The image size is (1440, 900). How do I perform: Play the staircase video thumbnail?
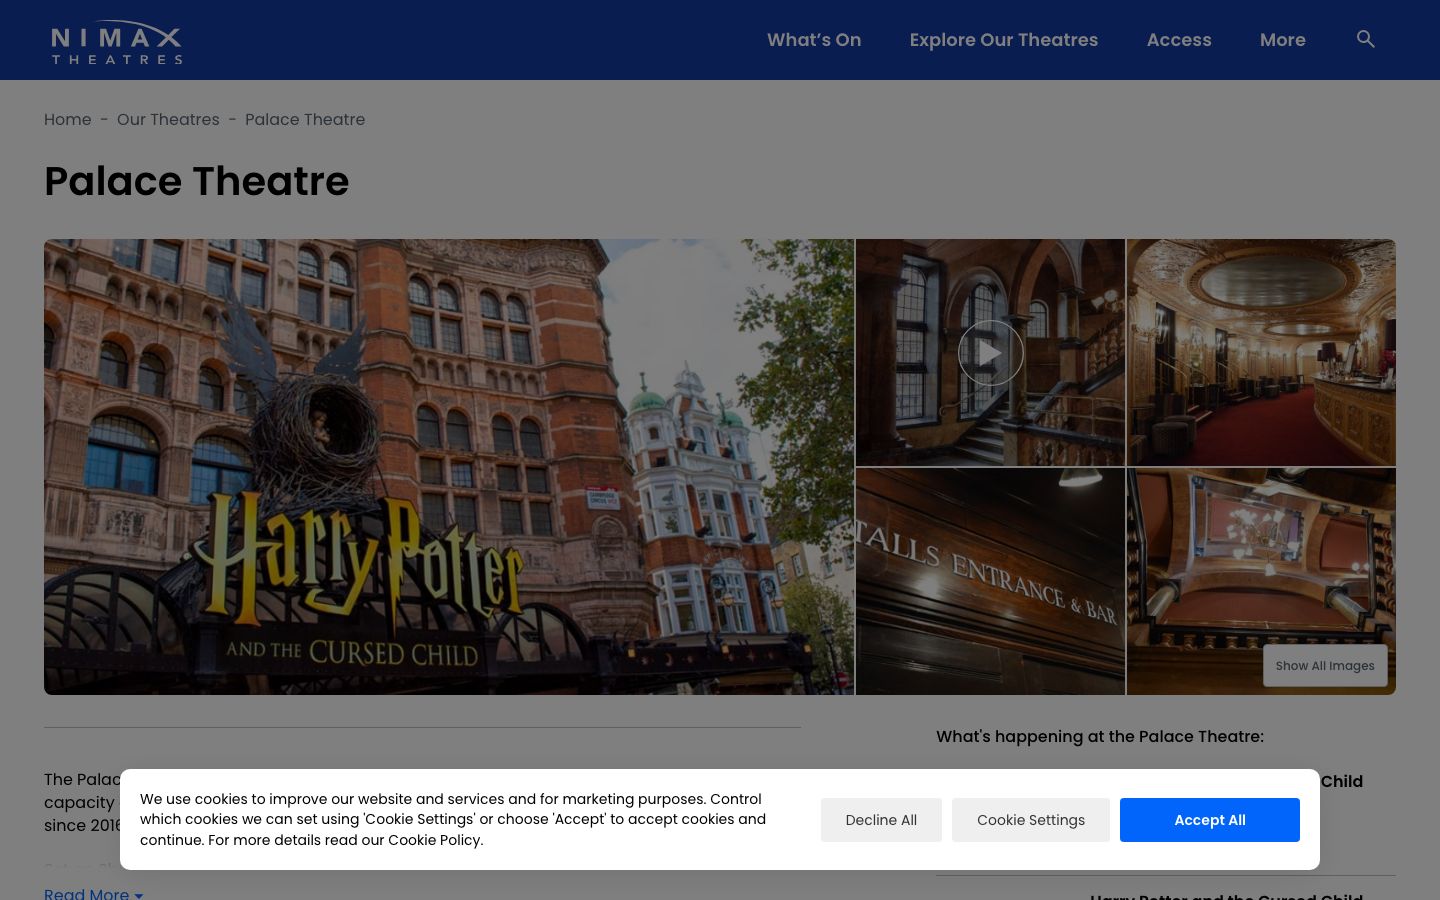tap(990, 353)
